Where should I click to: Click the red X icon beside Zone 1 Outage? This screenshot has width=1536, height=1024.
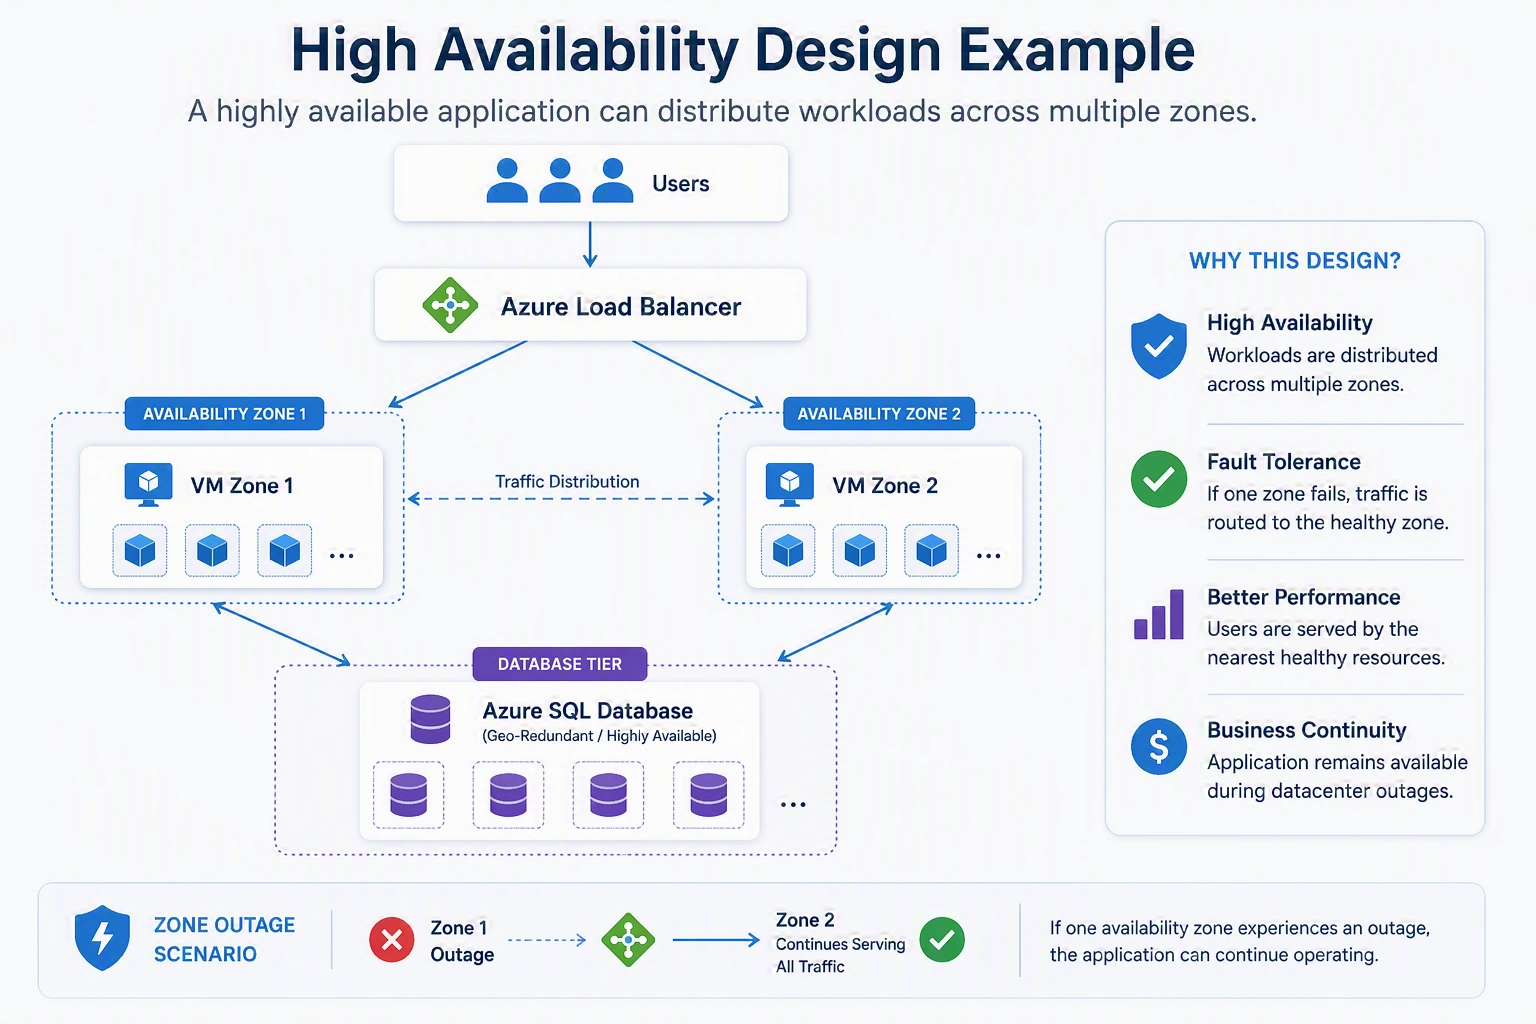click(x=391, y=940)
